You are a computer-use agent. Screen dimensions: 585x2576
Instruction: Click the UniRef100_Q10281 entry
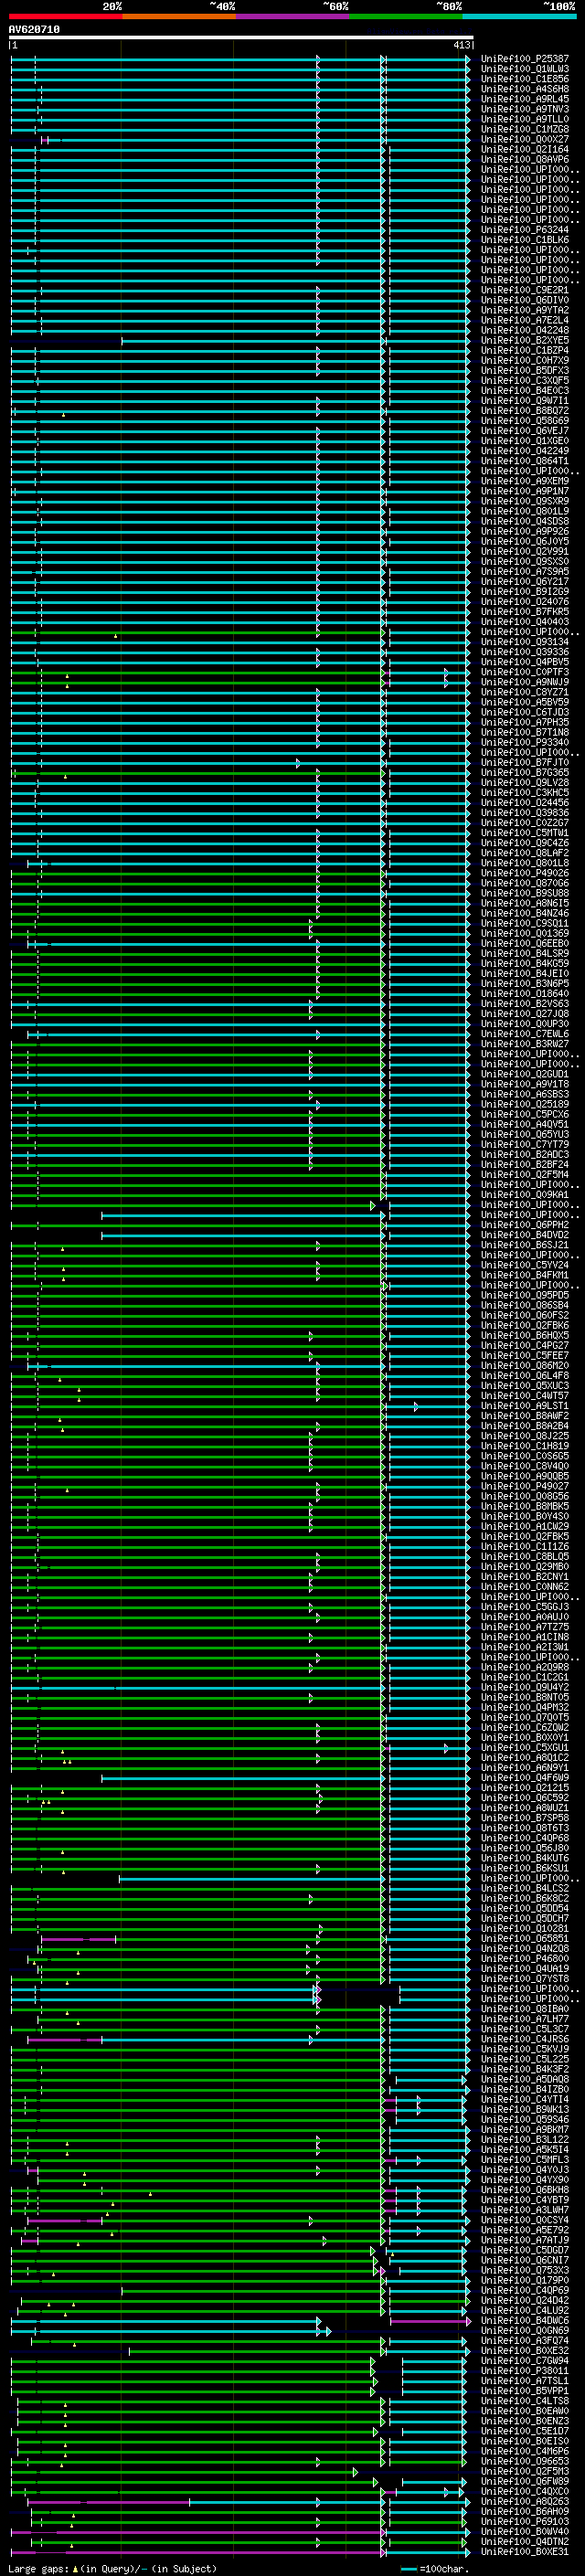(525, 1928)
